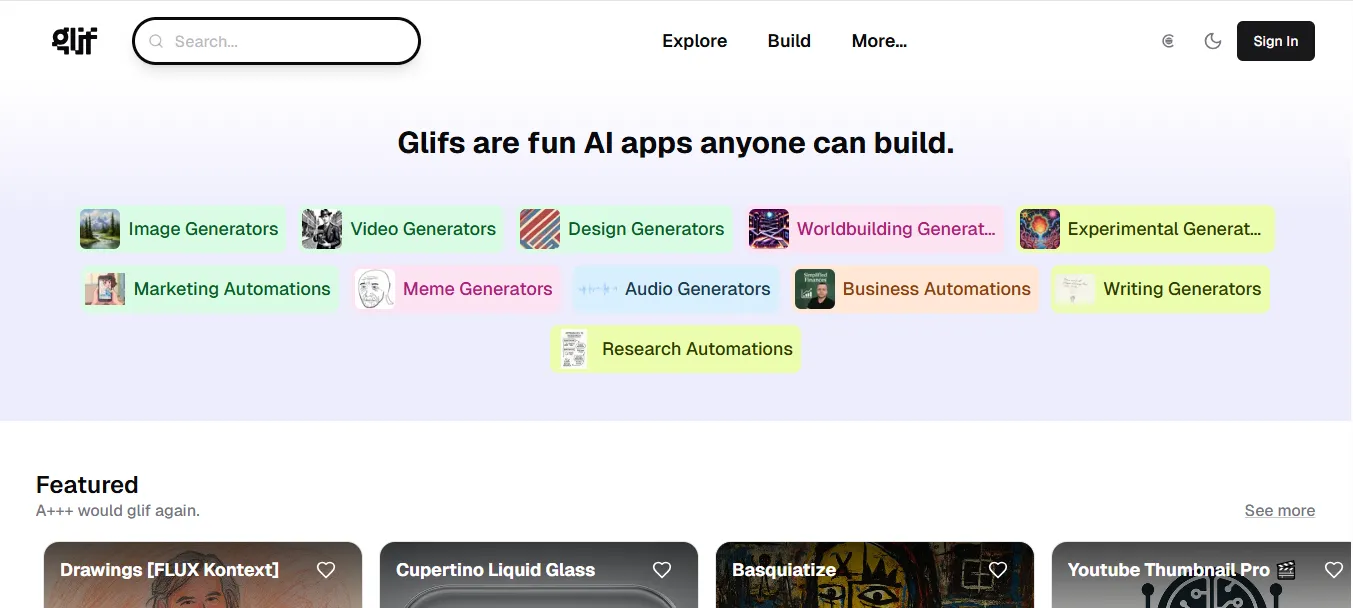Click the Worldbuilding Generators icon
This screenshot has height=608, width=1353.
pyautogui.click(x=769, y=229)
